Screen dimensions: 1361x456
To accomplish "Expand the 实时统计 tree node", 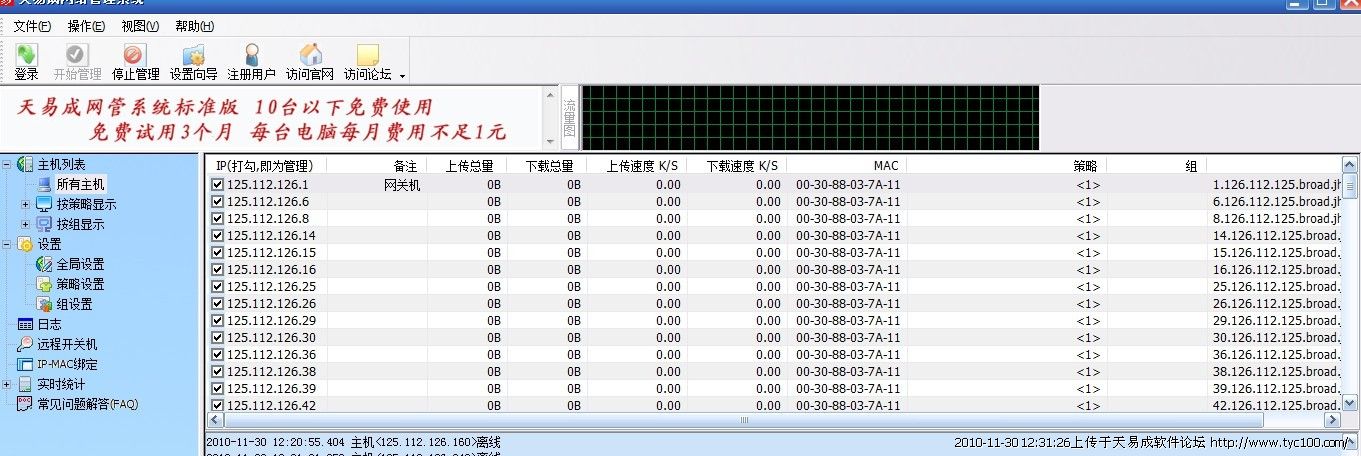I will (x=8, y=384).
